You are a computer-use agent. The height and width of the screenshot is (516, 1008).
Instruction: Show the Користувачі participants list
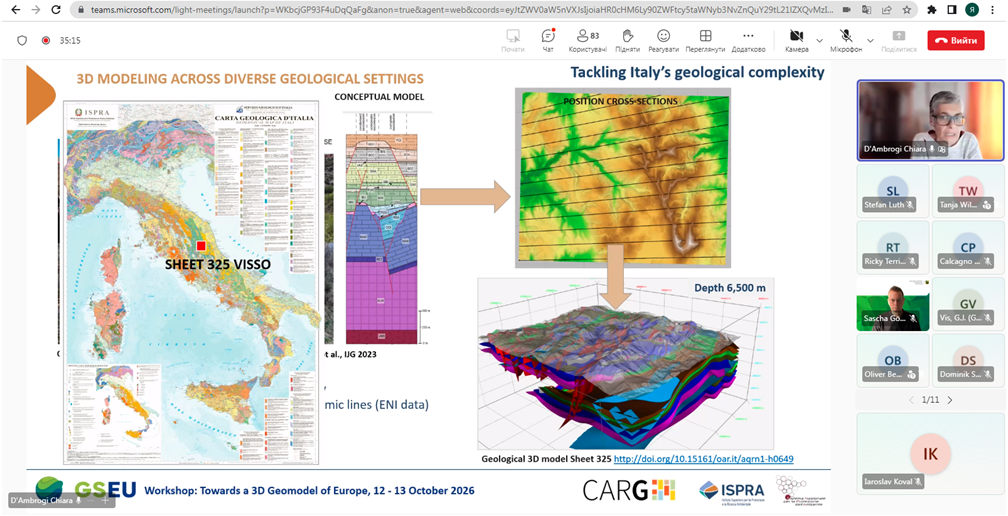pyautogui.click(x=588, y=40)
